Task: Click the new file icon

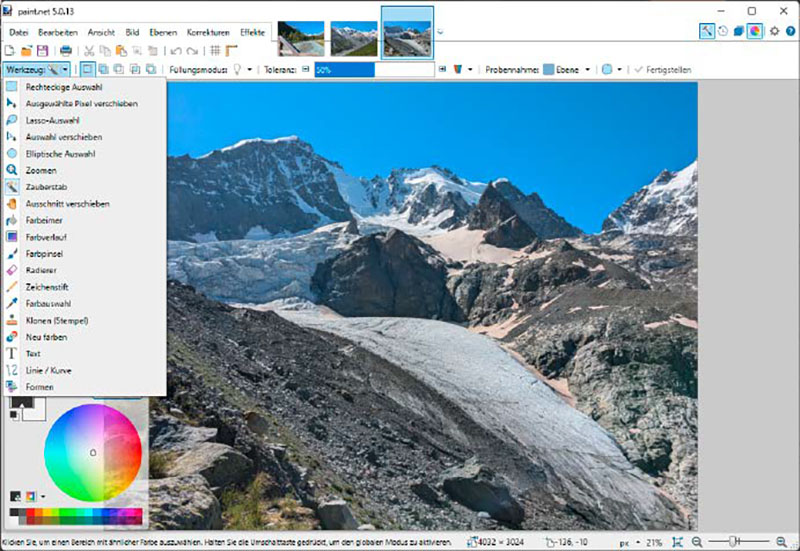Action: pos(10,51)
